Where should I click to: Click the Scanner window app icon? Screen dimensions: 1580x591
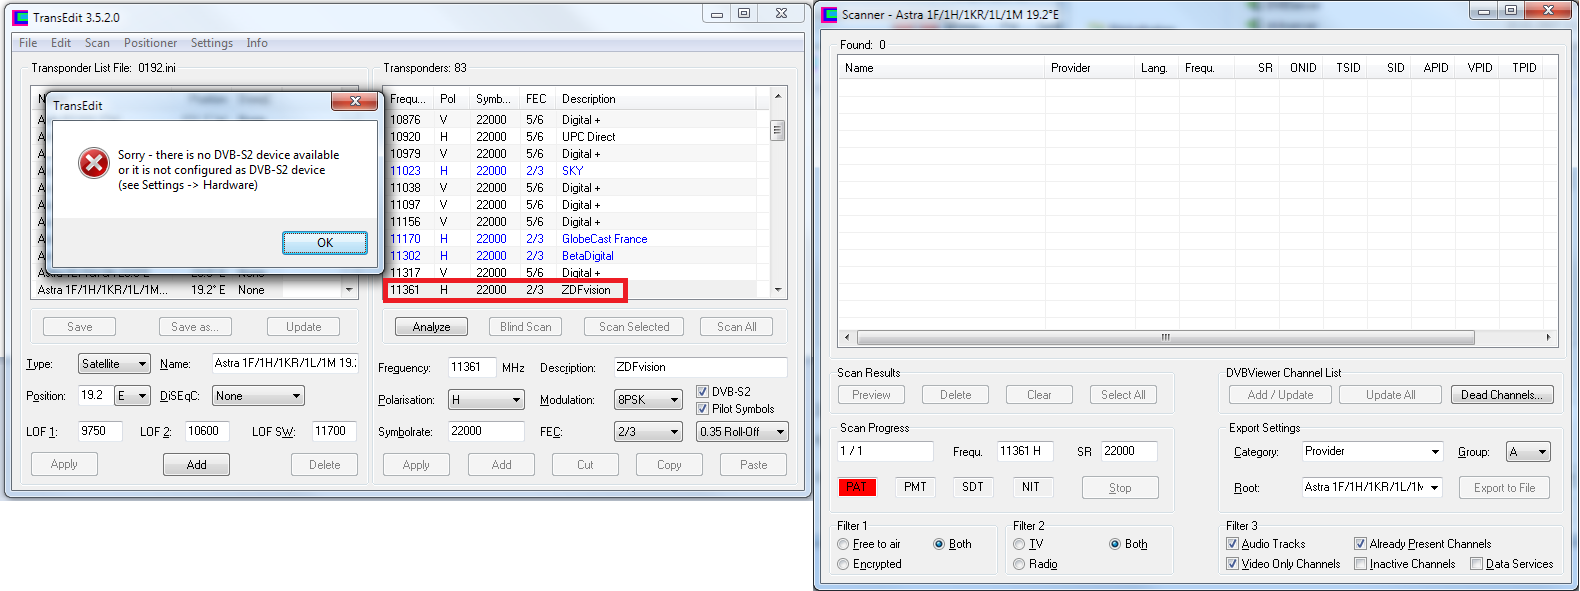tap(829, 14)
